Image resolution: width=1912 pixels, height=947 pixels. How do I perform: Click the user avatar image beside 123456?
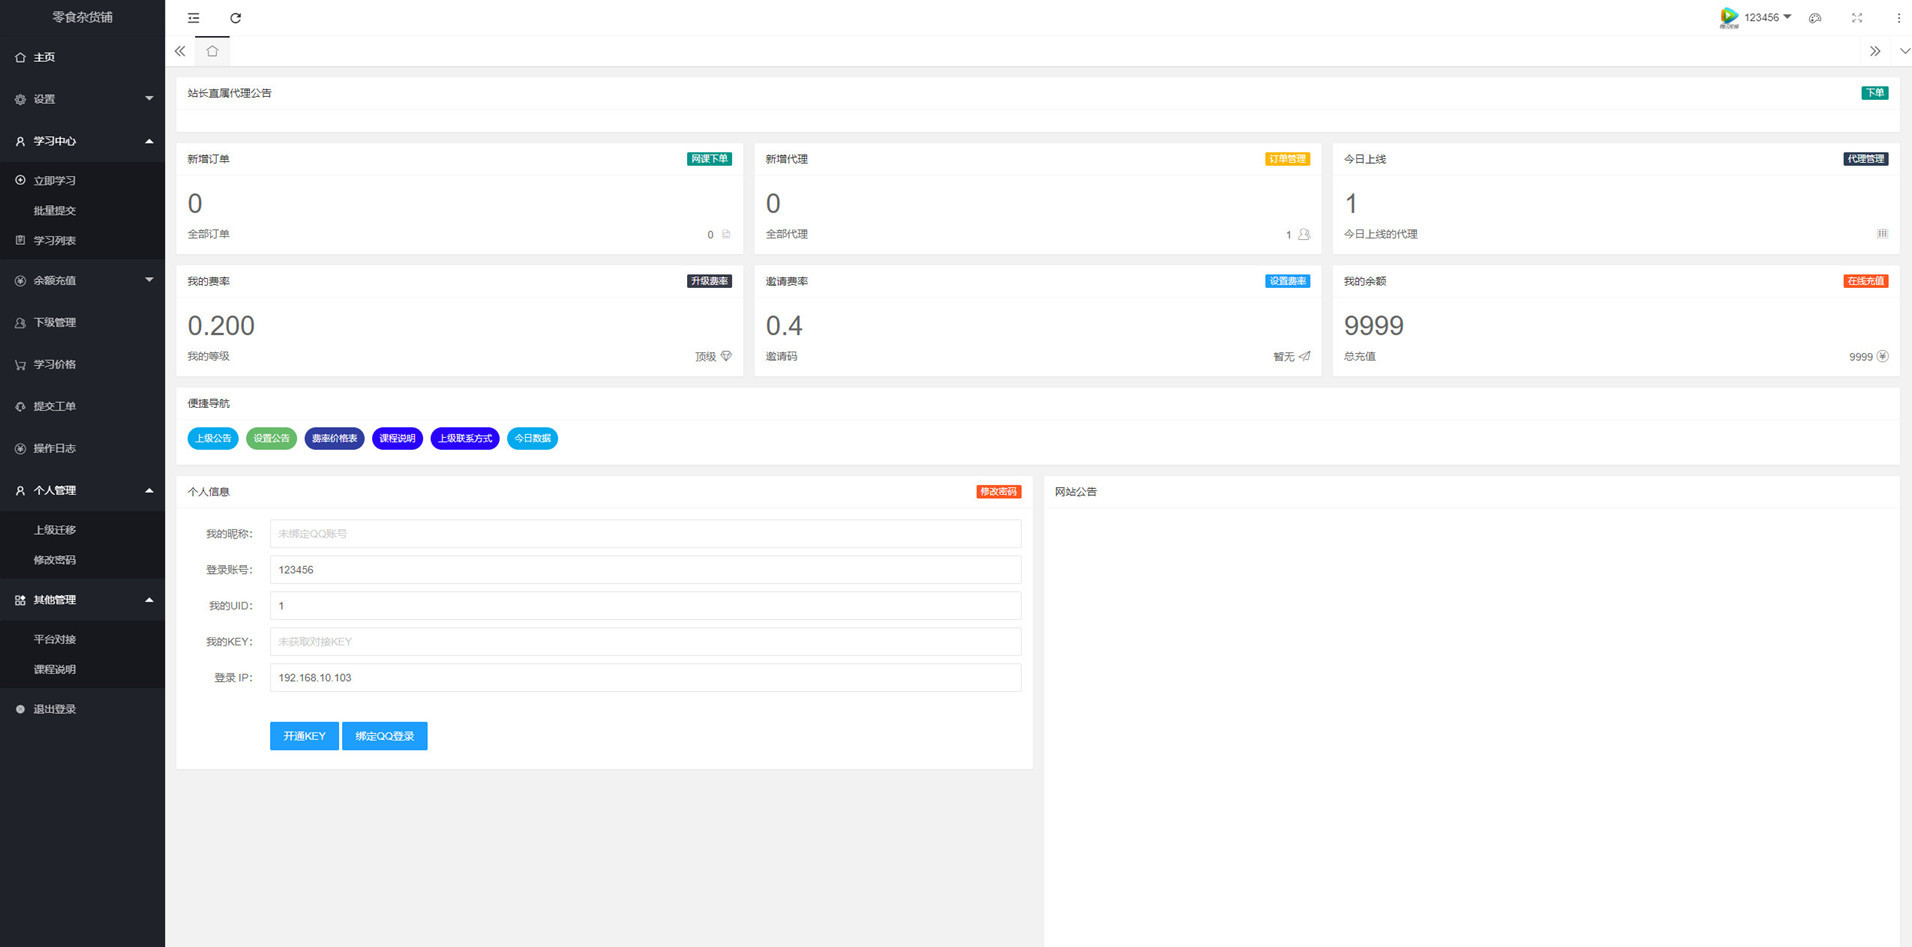point(1729,17)
